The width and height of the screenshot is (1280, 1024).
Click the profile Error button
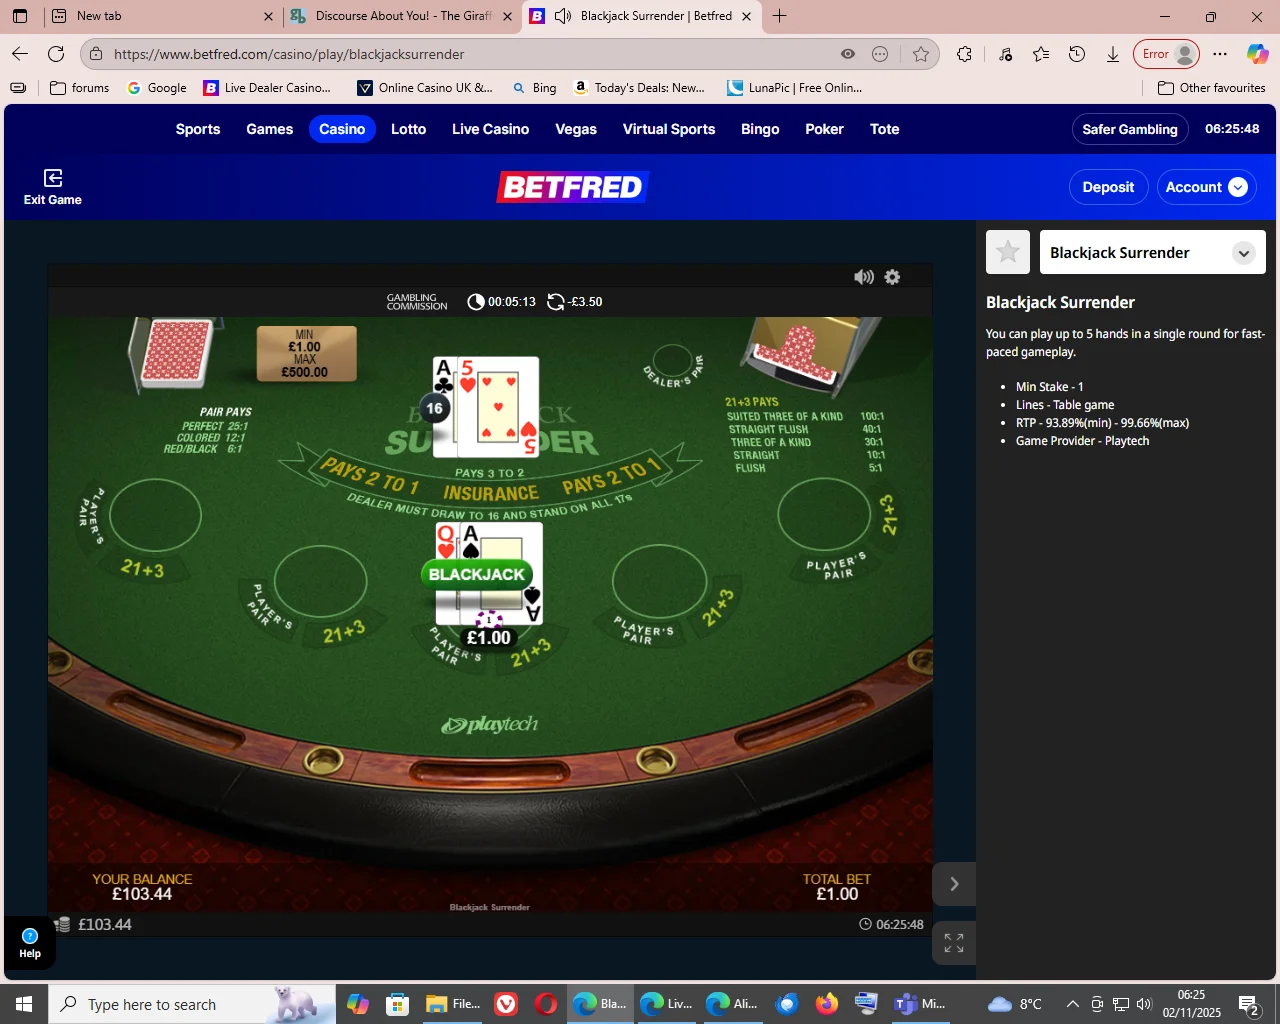point(1166,54)
